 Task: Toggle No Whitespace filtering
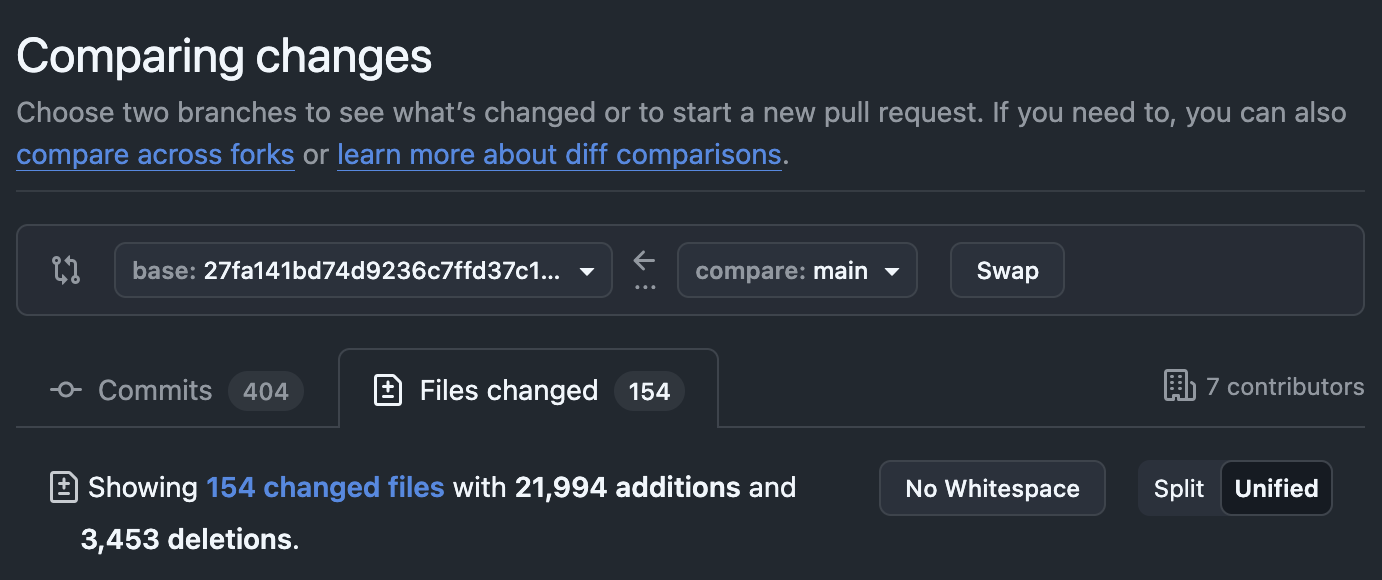[992, 488]
